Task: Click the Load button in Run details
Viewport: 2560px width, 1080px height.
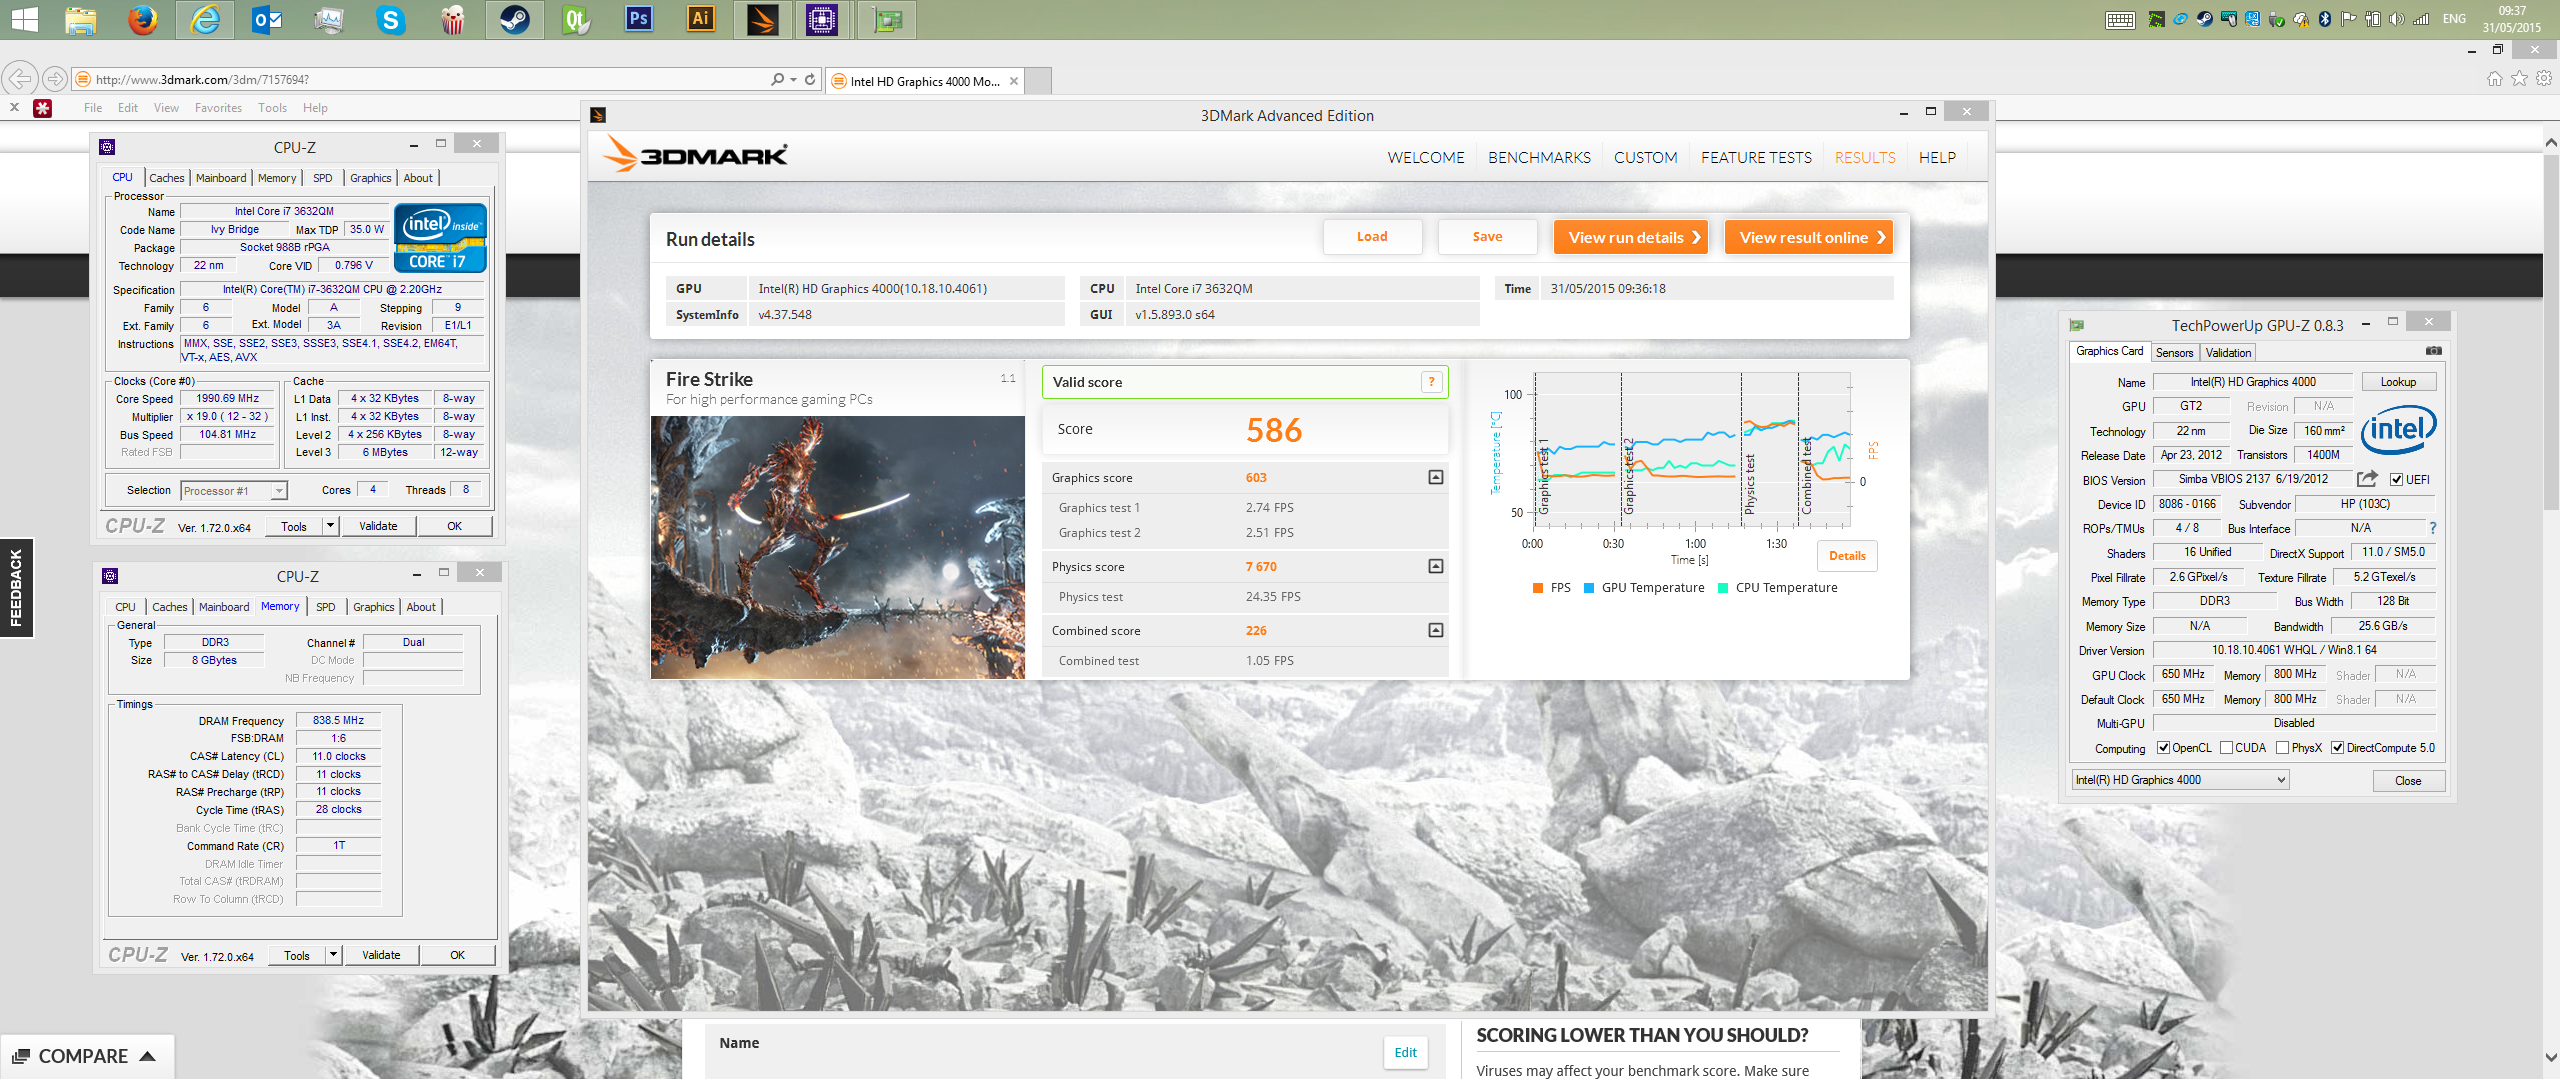Action: 1372,237
